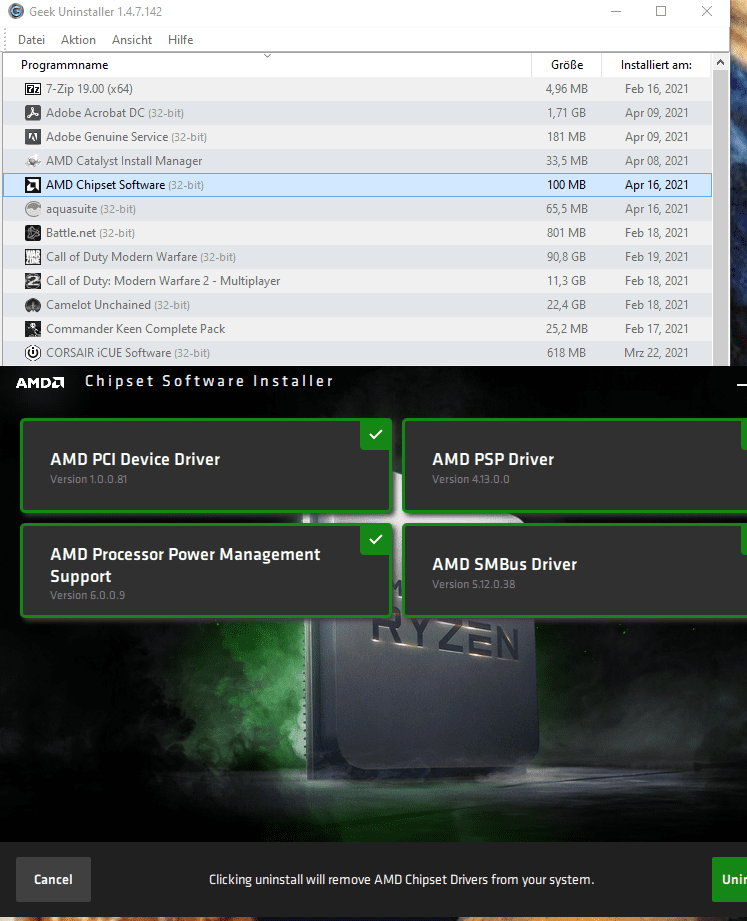The width and height of the screenshot is (747, 921).
Task: Select the Battle.net (32-bit) entry
Action: pos(357,233)
